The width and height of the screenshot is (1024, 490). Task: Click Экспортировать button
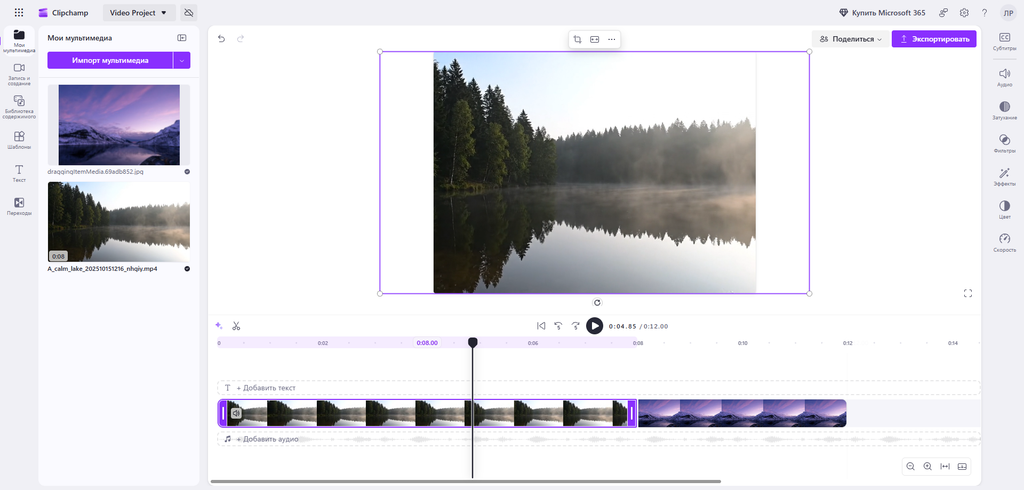point(934,39)
